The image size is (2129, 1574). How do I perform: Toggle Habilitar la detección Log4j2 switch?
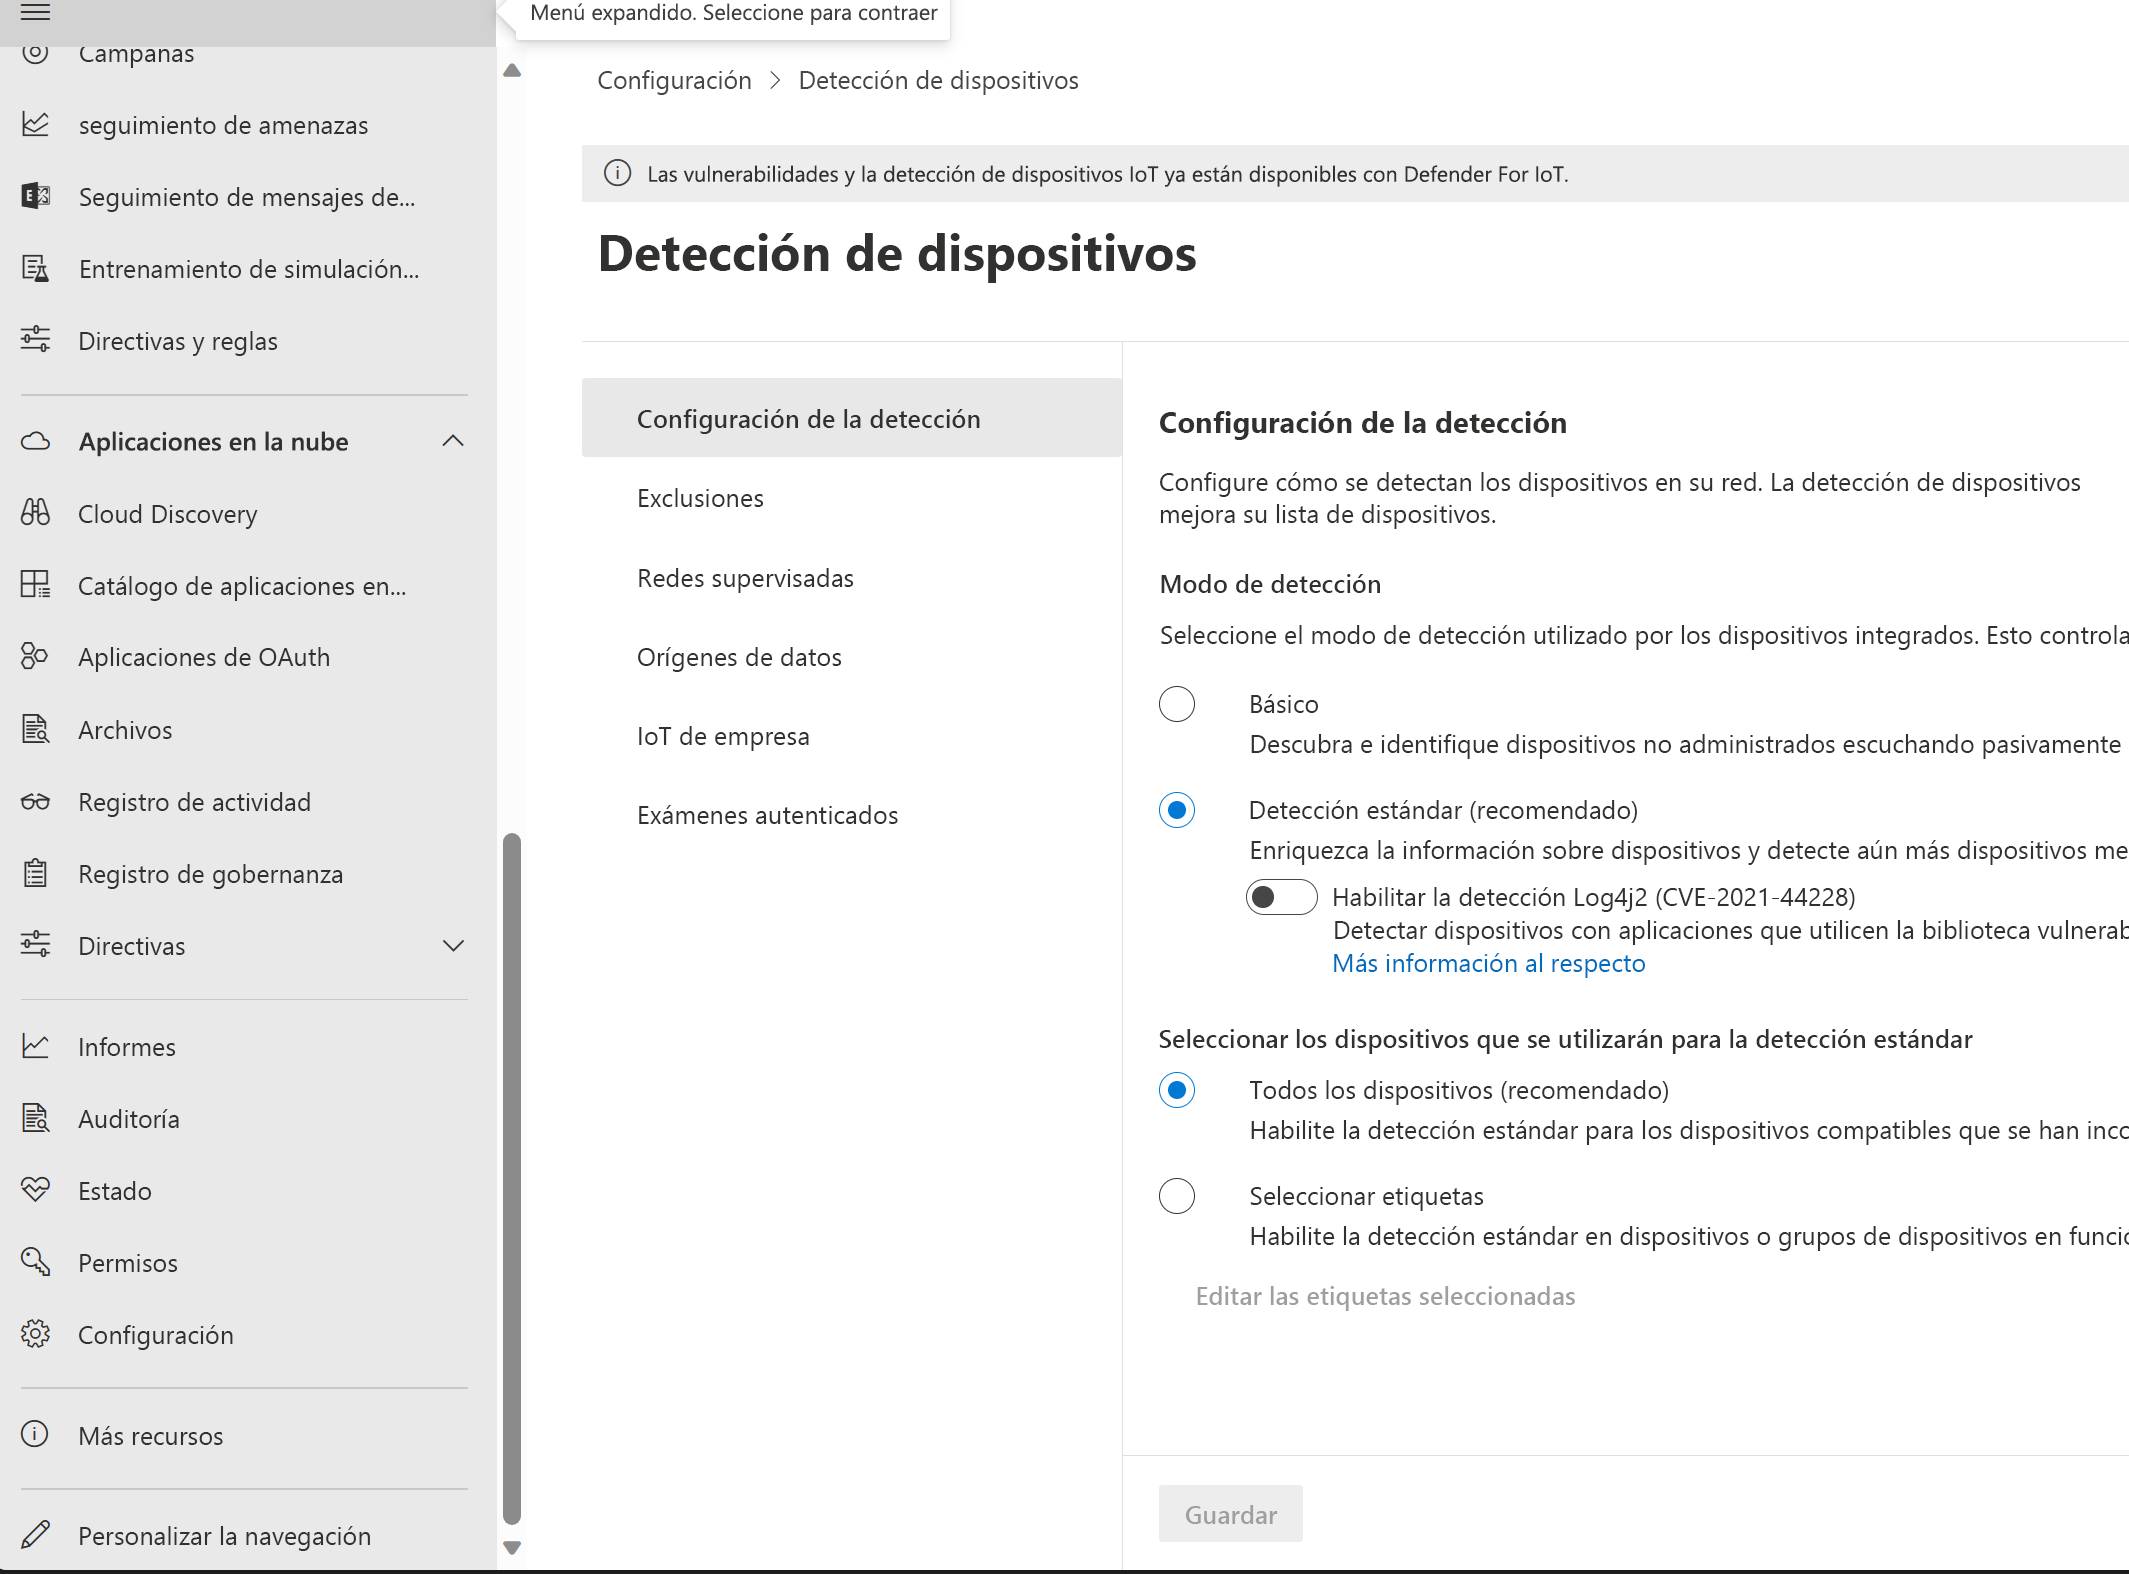point(1283,894)
